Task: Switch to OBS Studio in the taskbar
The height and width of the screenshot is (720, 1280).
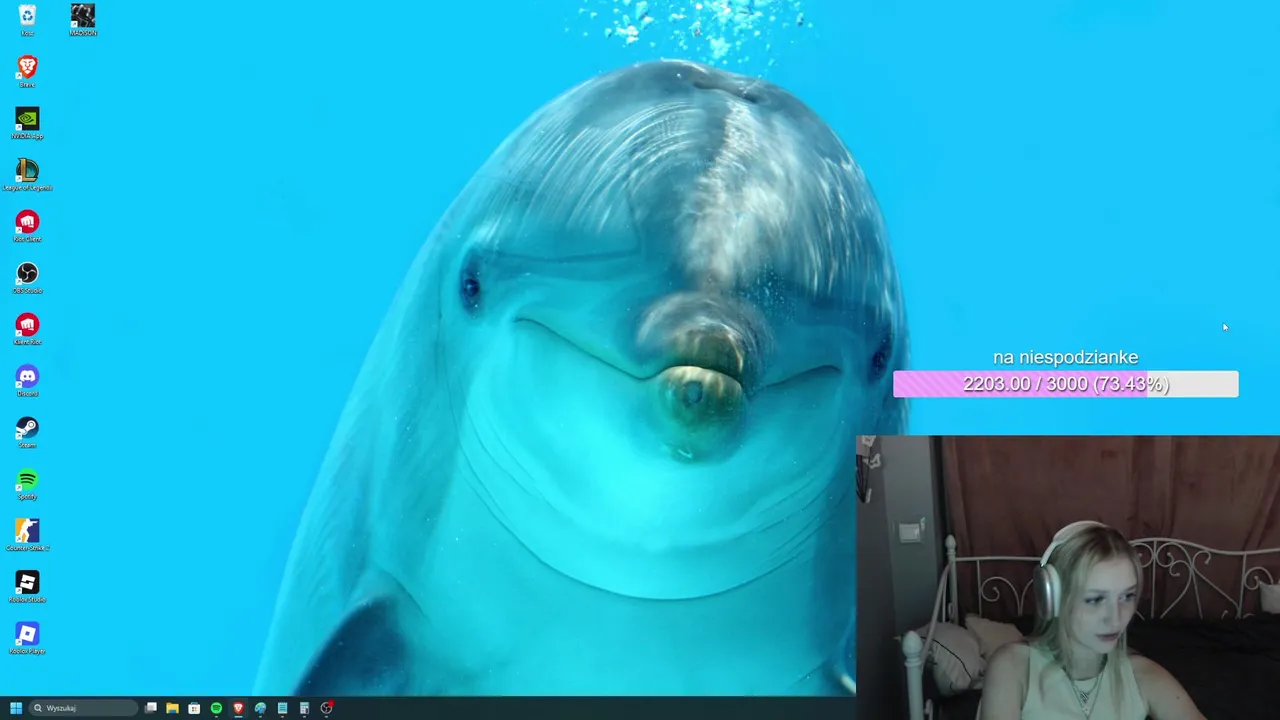Action: click(326, 708)
